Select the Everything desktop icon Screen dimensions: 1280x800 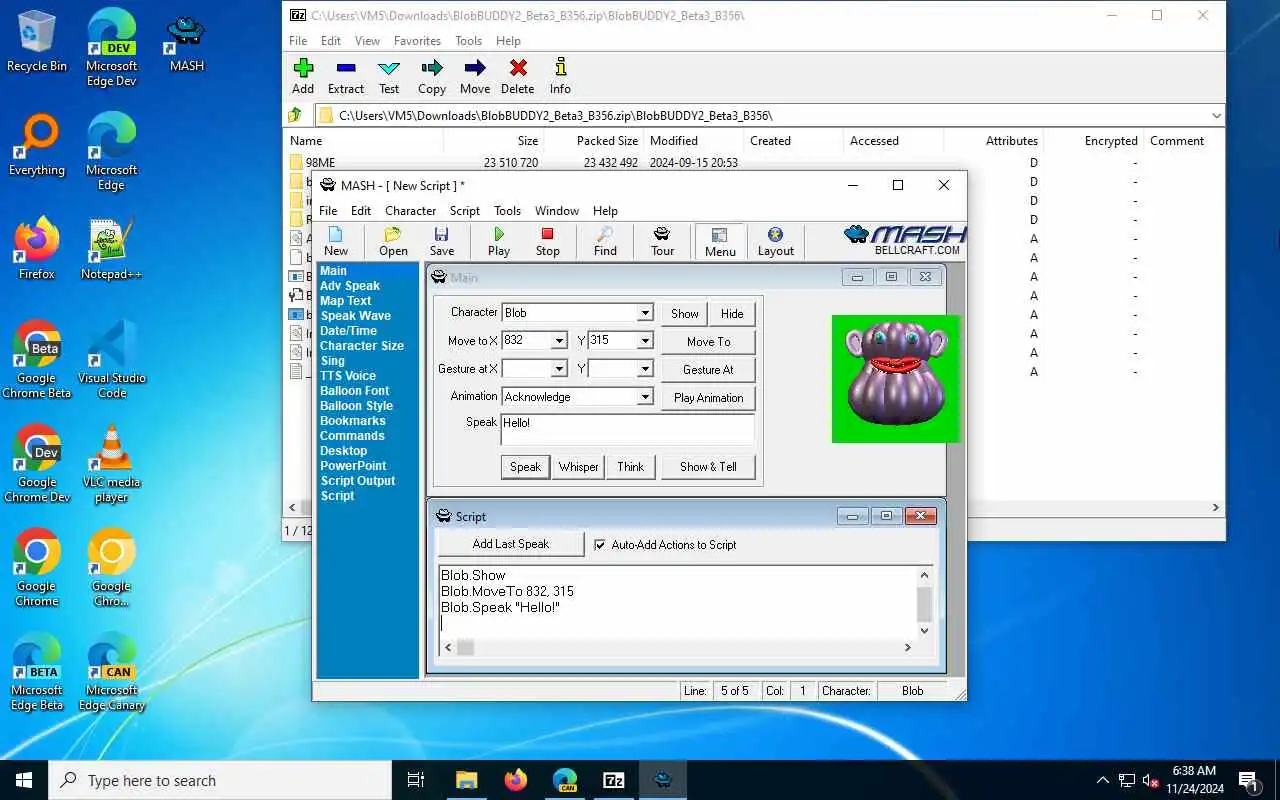tap(37, 147)
